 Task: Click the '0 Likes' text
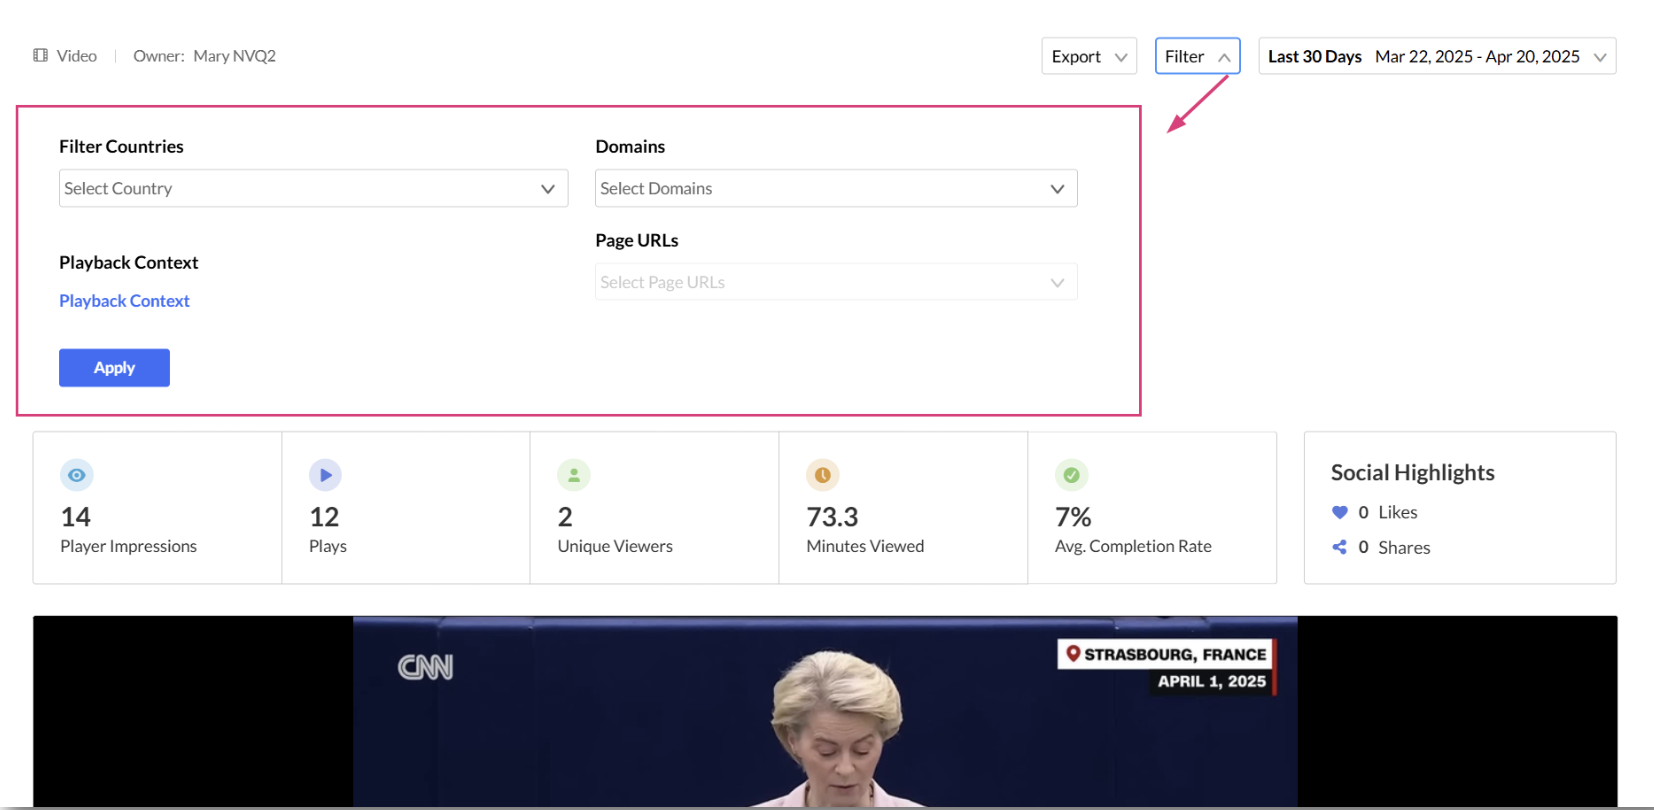click(x=1388, y=512)
